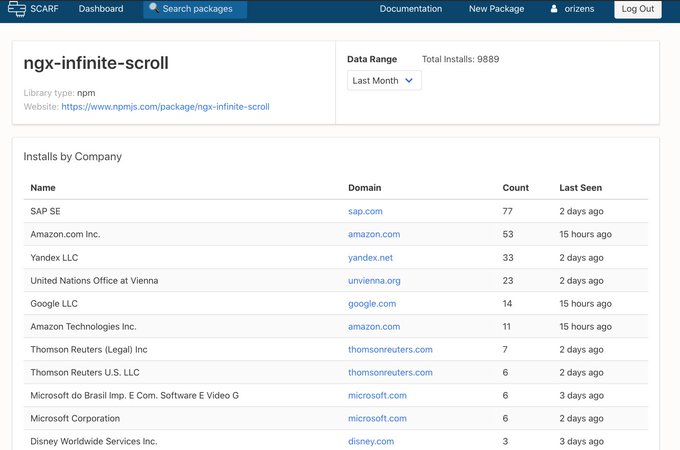The width and height of the screenshot is (680, 450).
Task: Click the Count column header
Action: (516, 188)
